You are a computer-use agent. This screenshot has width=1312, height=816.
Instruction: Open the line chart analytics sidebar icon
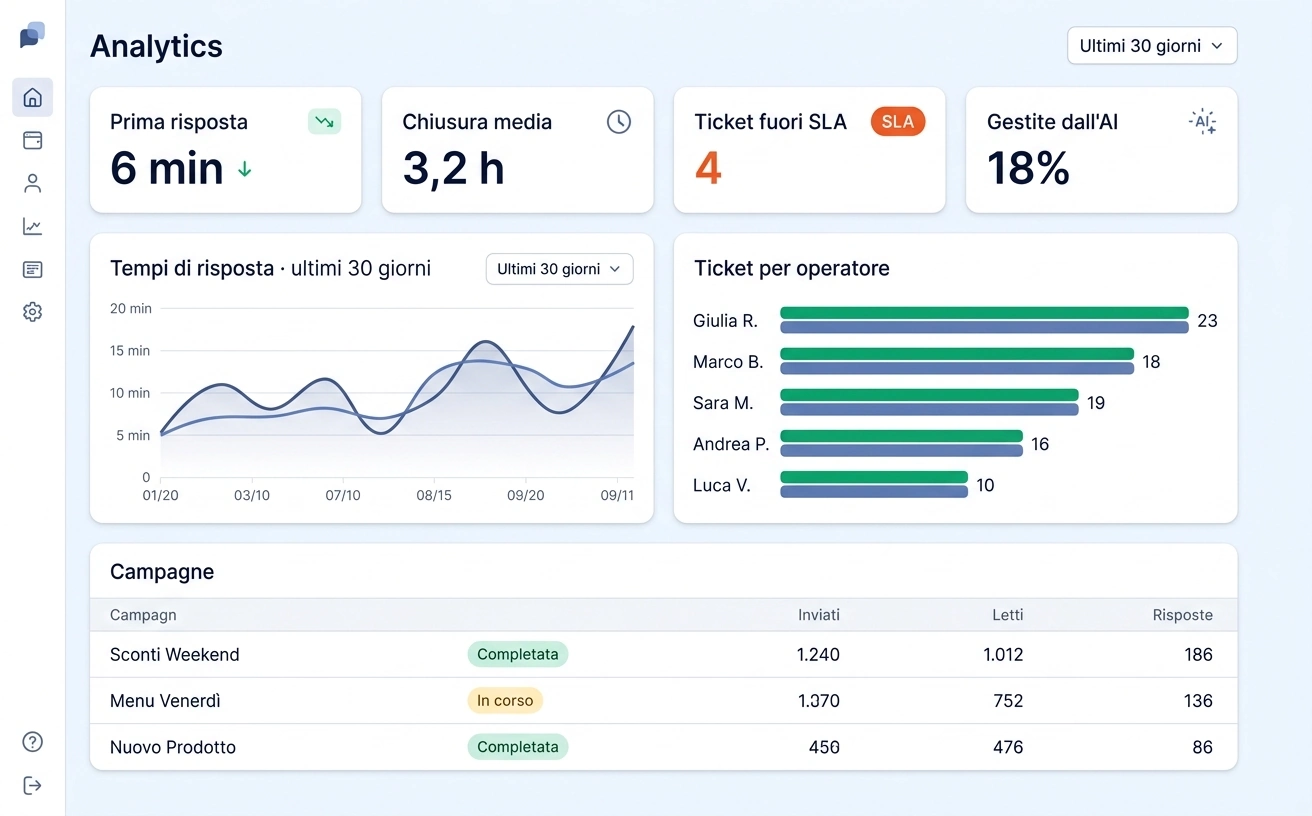(32, 226)
